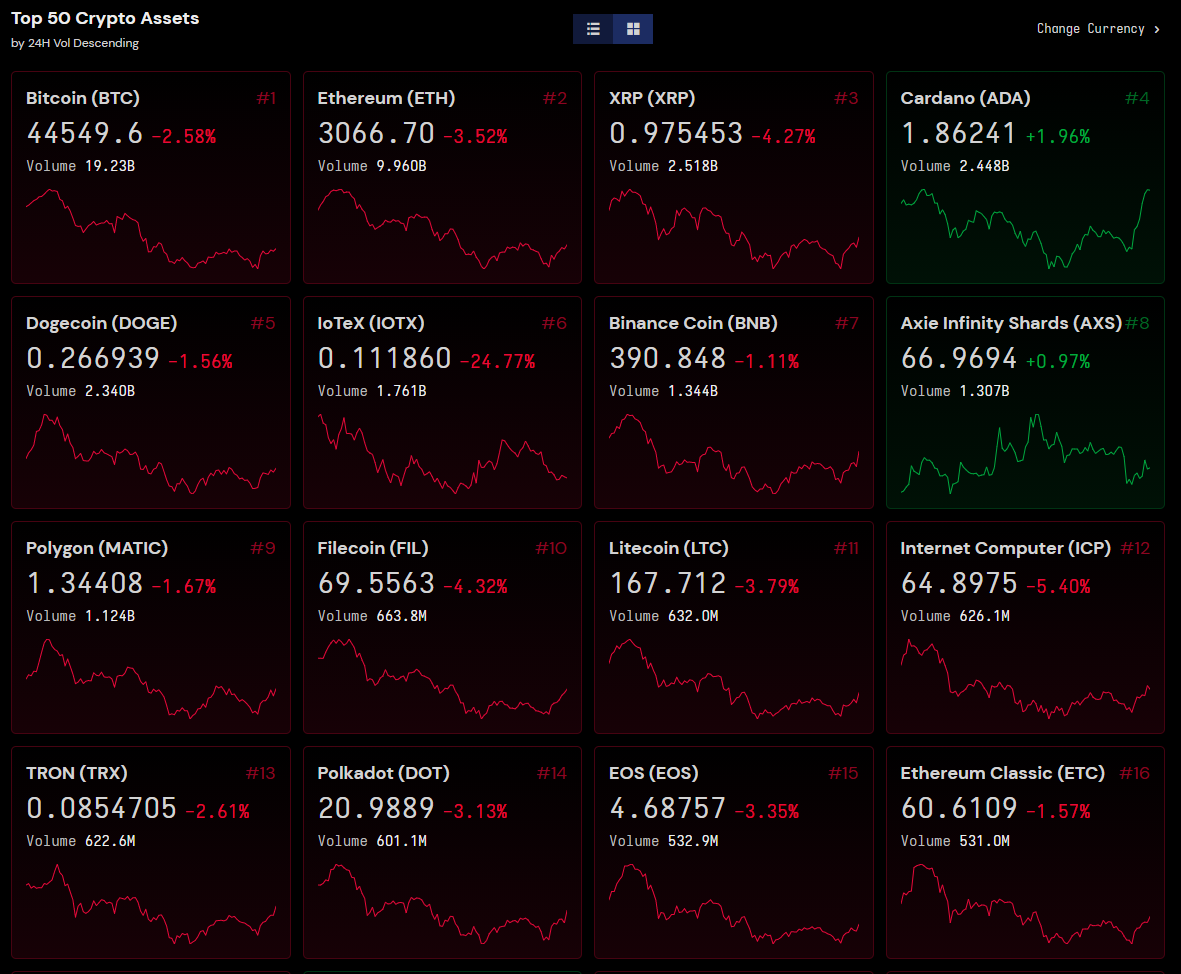Open the Dogecoin (DOGE) card title
The image size is (1181, 974).
102,323
